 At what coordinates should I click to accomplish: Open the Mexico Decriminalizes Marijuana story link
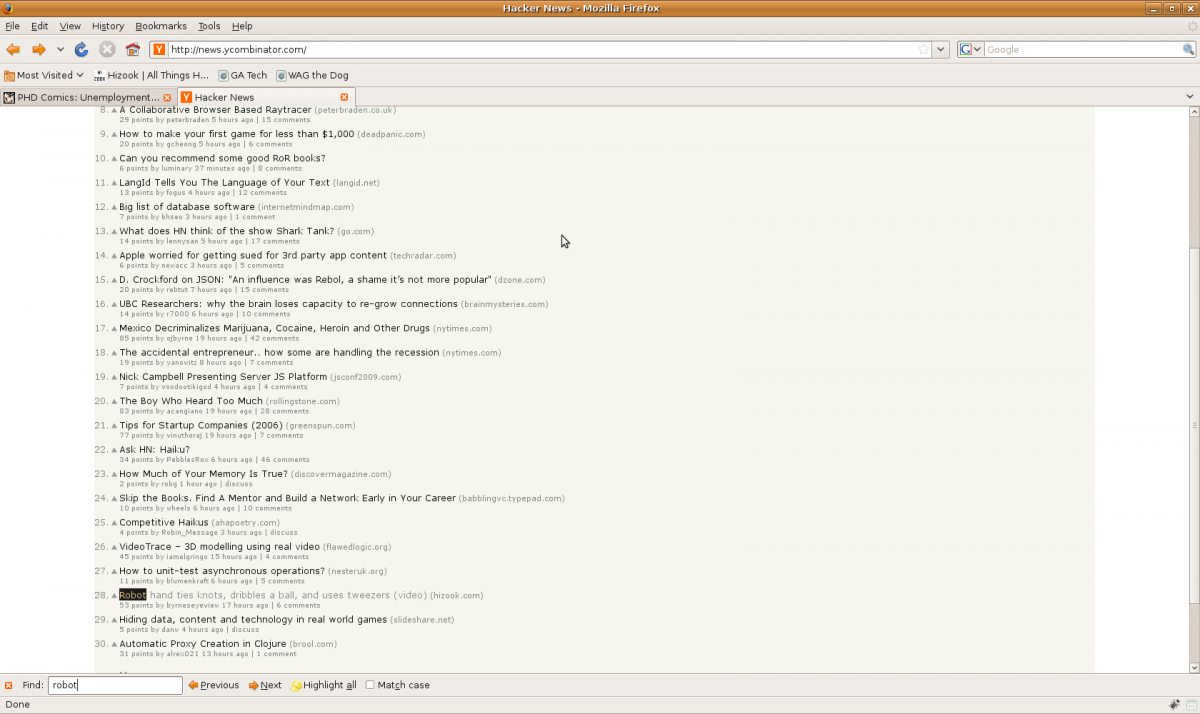[x=274, y=328]
